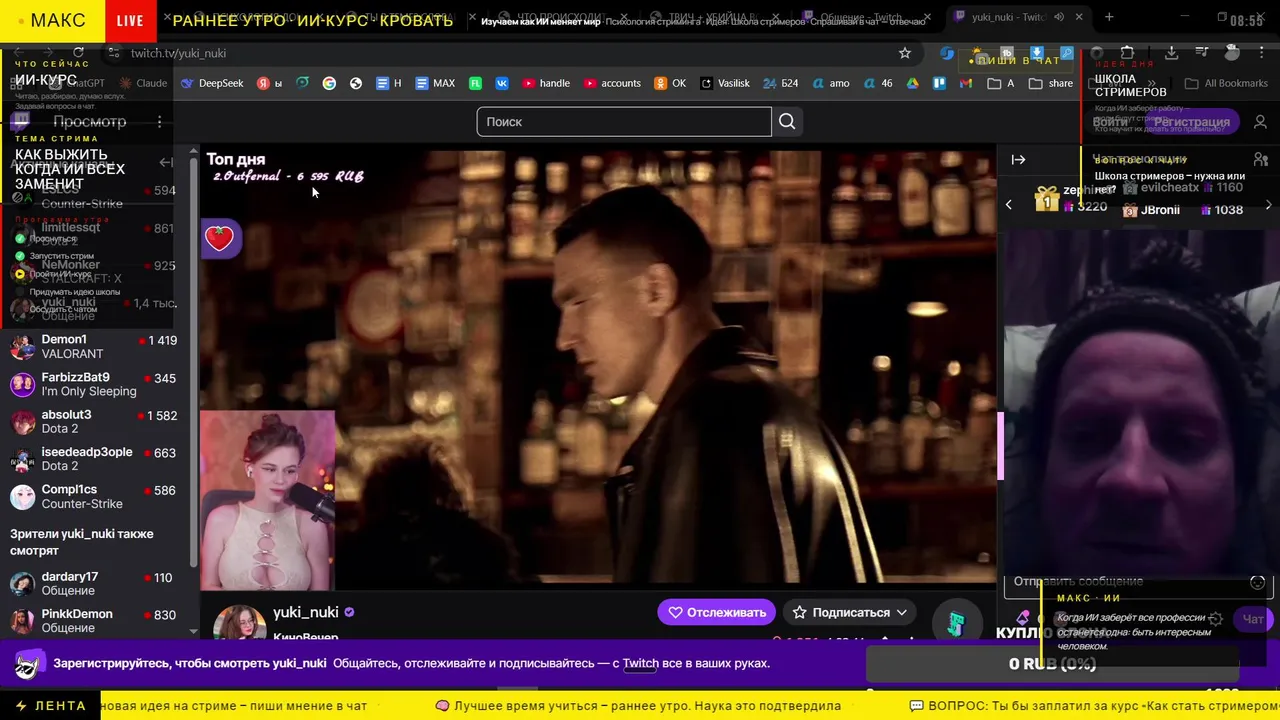Click JBronii in gift leaderboard
1280x720 pixels.
[1160, 210]
